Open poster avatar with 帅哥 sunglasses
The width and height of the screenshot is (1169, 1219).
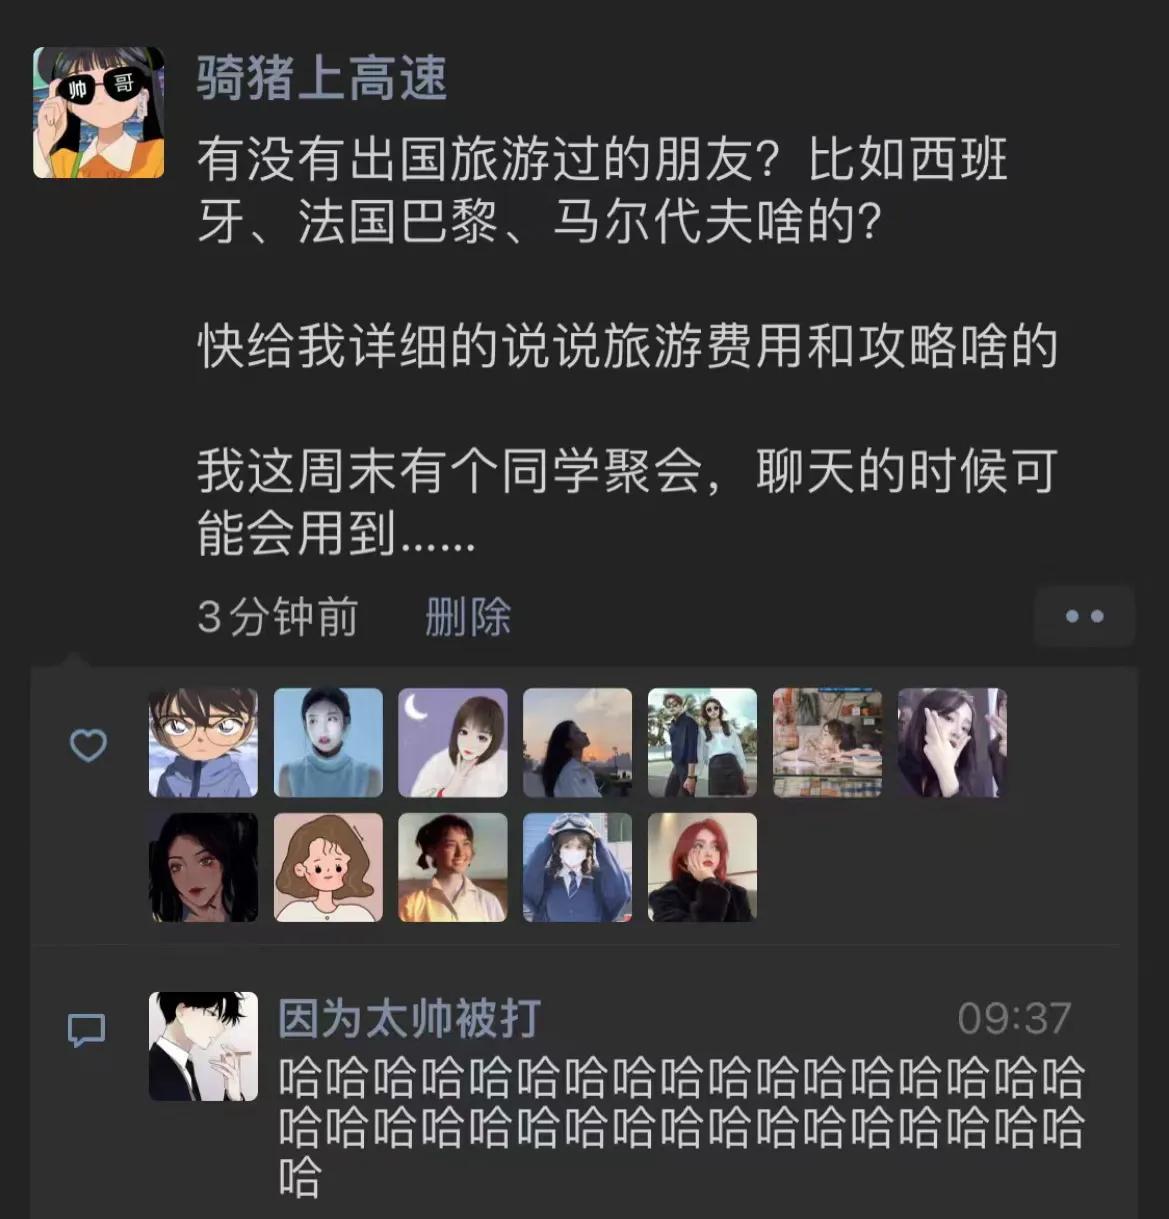[98, 112]
